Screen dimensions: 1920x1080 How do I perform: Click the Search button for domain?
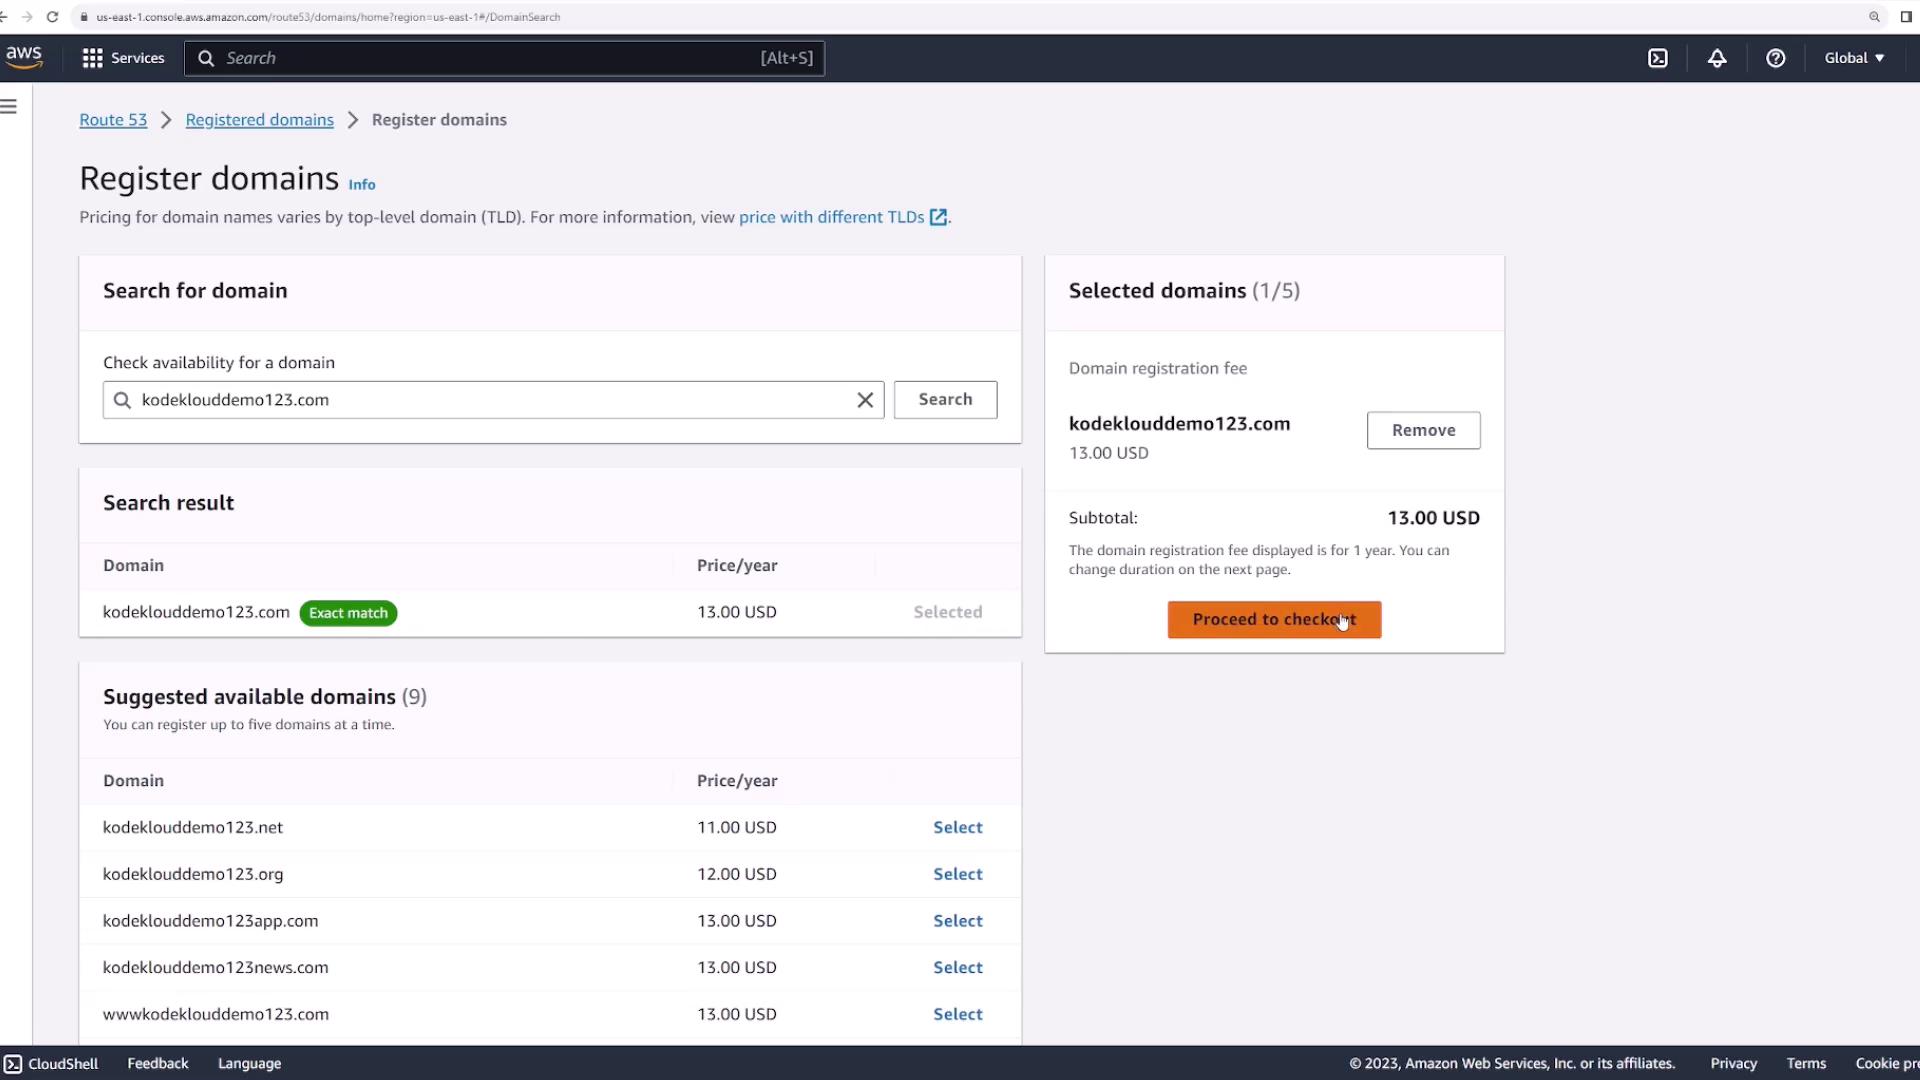pos(945,400)
